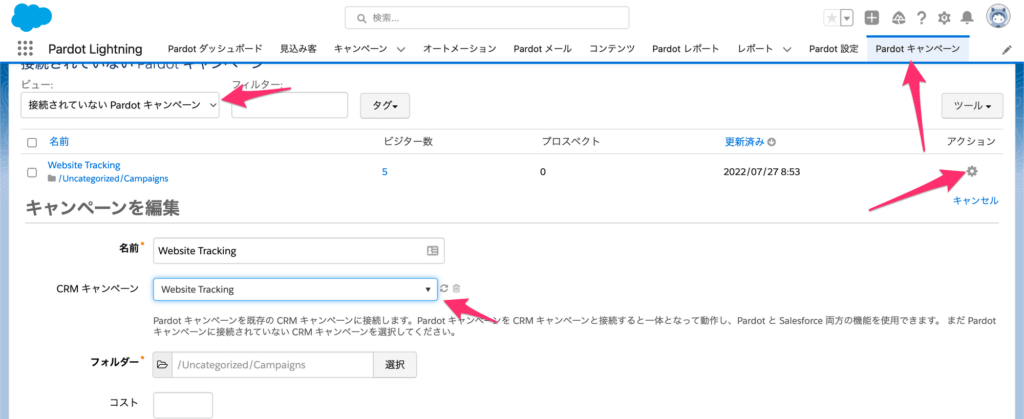Image resolution: width=1024 pixels, height=419 pixels.
Task: Open the Salesforce cloud logo home
Action: pos(31,18)
